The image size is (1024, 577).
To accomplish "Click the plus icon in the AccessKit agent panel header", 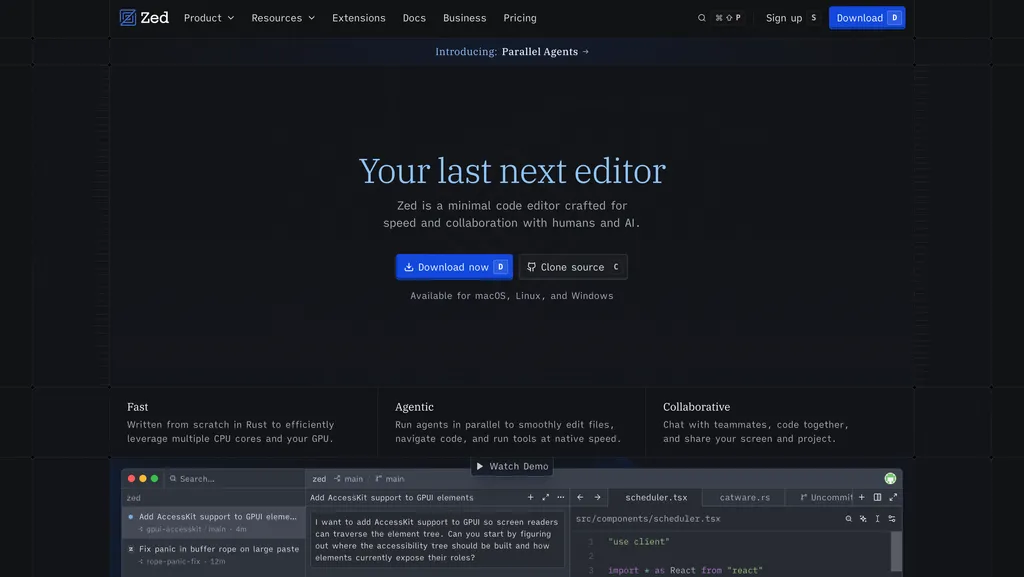I will click(x=530, y=497).
